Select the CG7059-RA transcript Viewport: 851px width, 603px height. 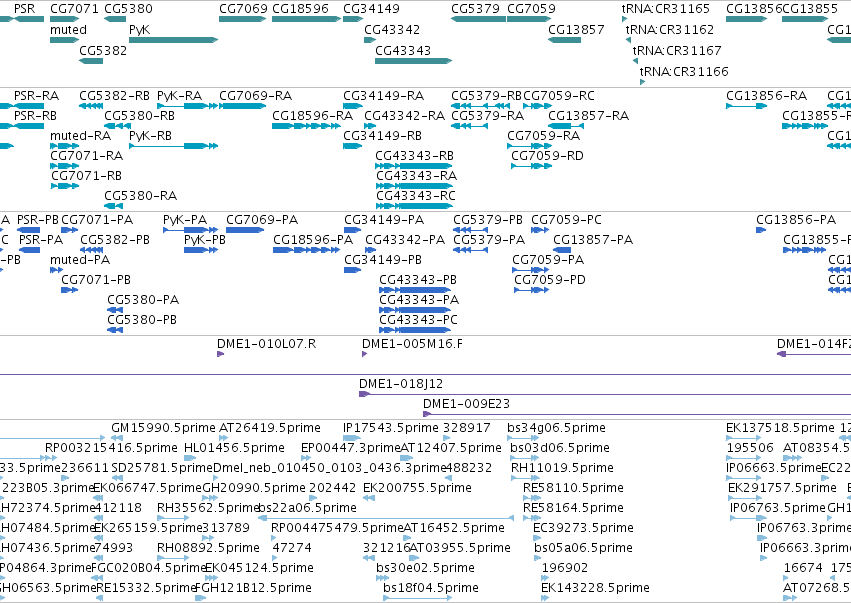coord(529,146)
